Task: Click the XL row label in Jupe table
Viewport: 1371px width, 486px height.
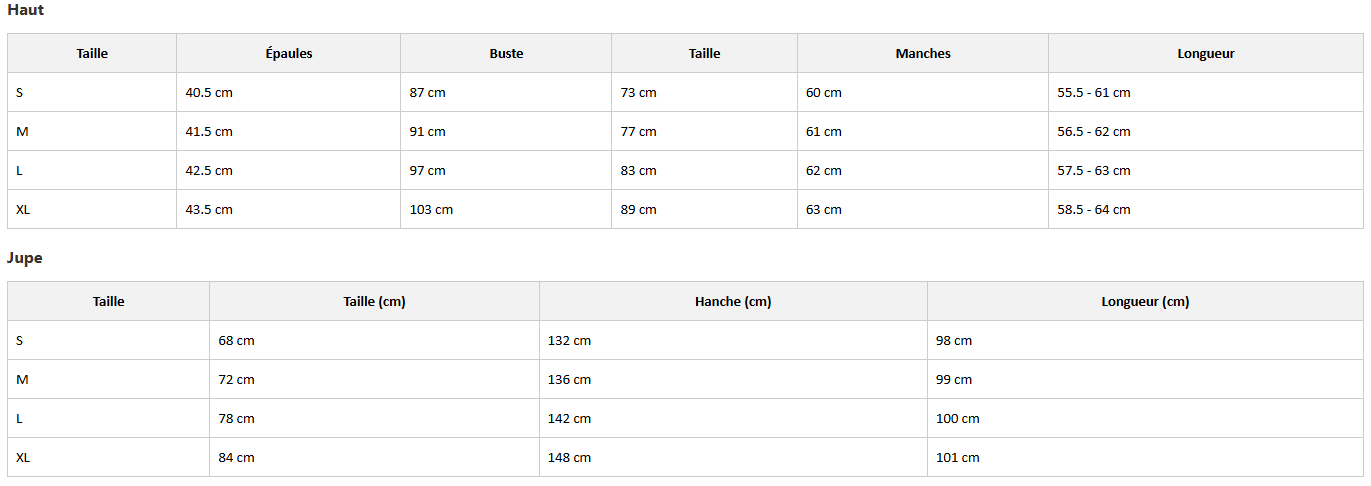Action: pyautogui.click(x=24, y=458)
